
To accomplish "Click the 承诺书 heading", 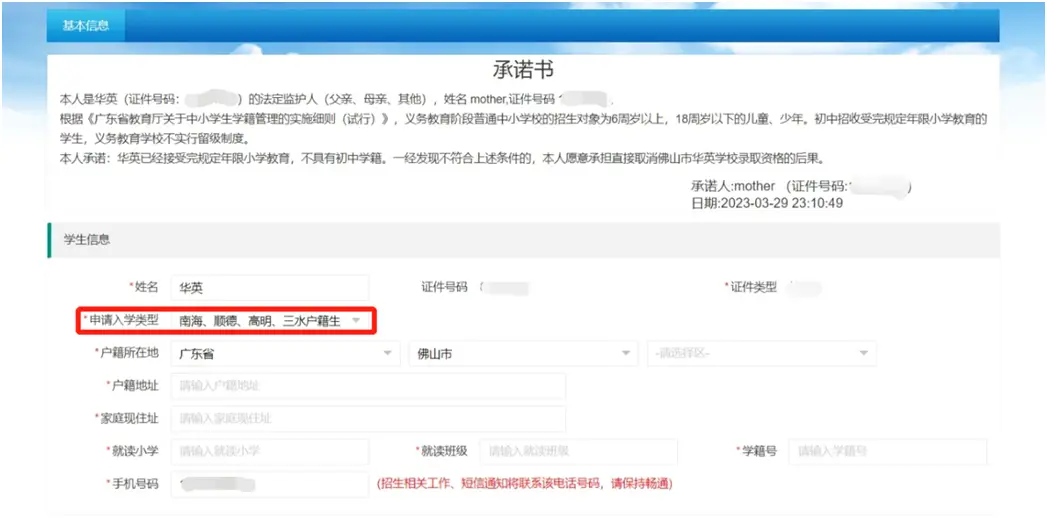I will pos(523,70).
